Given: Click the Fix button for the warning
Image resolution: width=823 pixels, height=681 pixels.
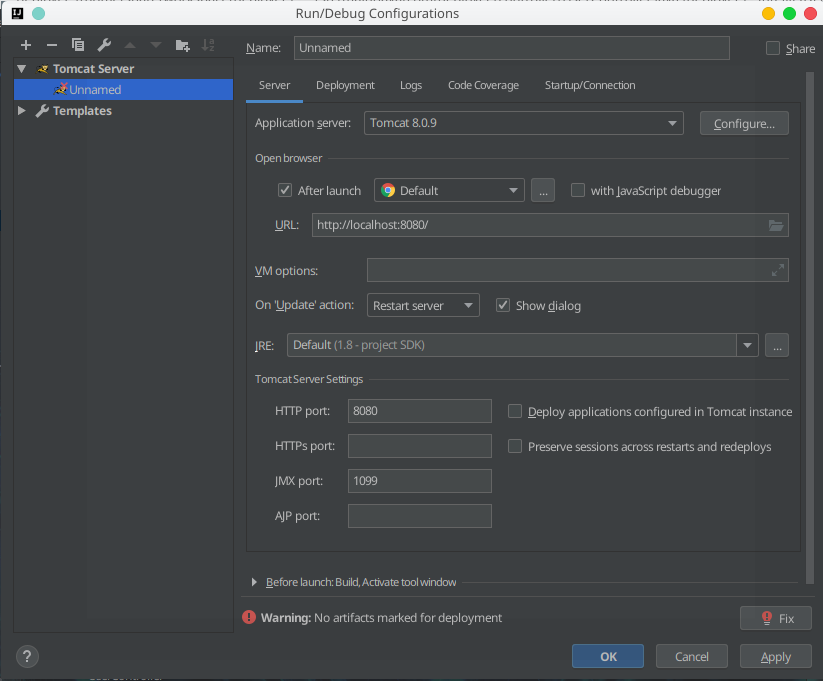Looking at the screenshot, I should tap(776, 618).
